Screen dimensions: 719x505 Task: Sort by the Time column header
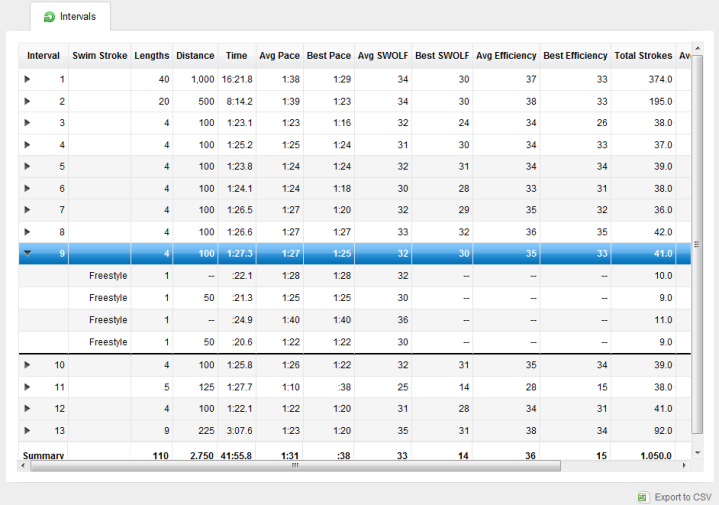(237, 55)
